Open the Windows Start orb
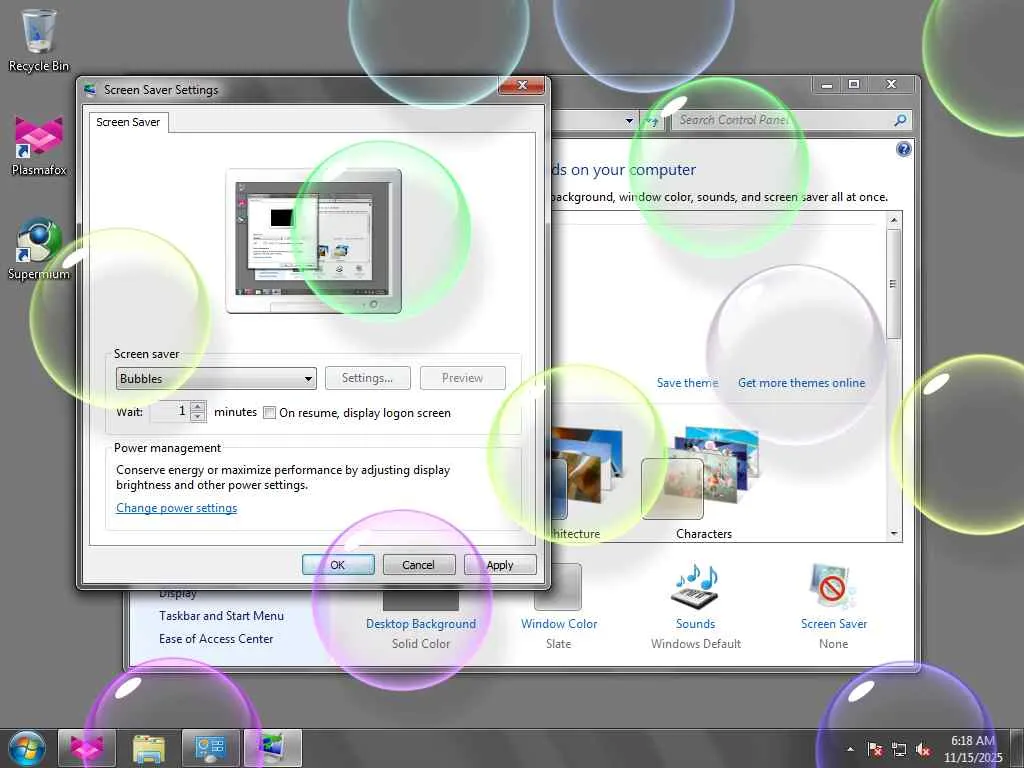Image resolution: width=1024 pixels, height=768 pixels. pyautogui.click(x=27, y=748)
